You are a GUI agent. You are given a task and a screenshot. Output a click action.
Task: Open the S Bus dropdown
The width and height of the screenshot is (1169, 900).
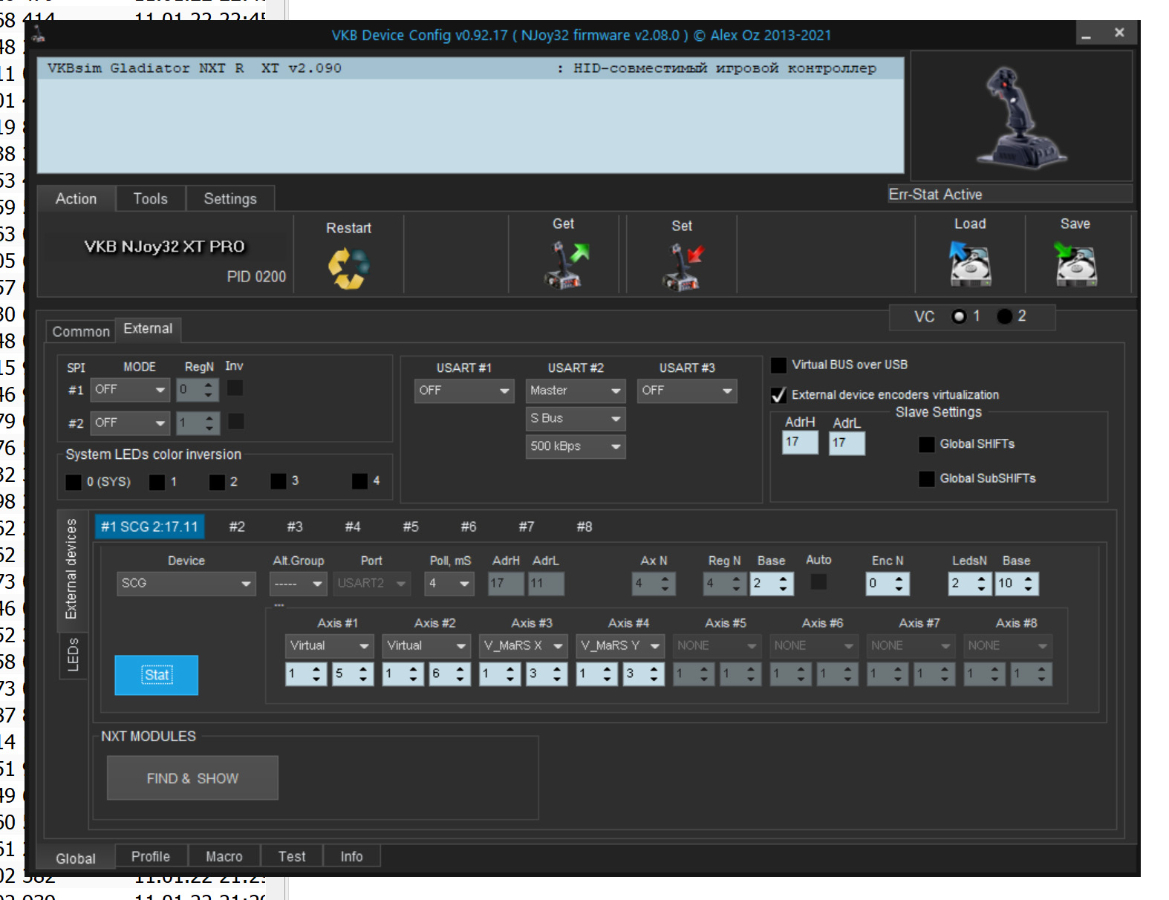coord(575,418)
